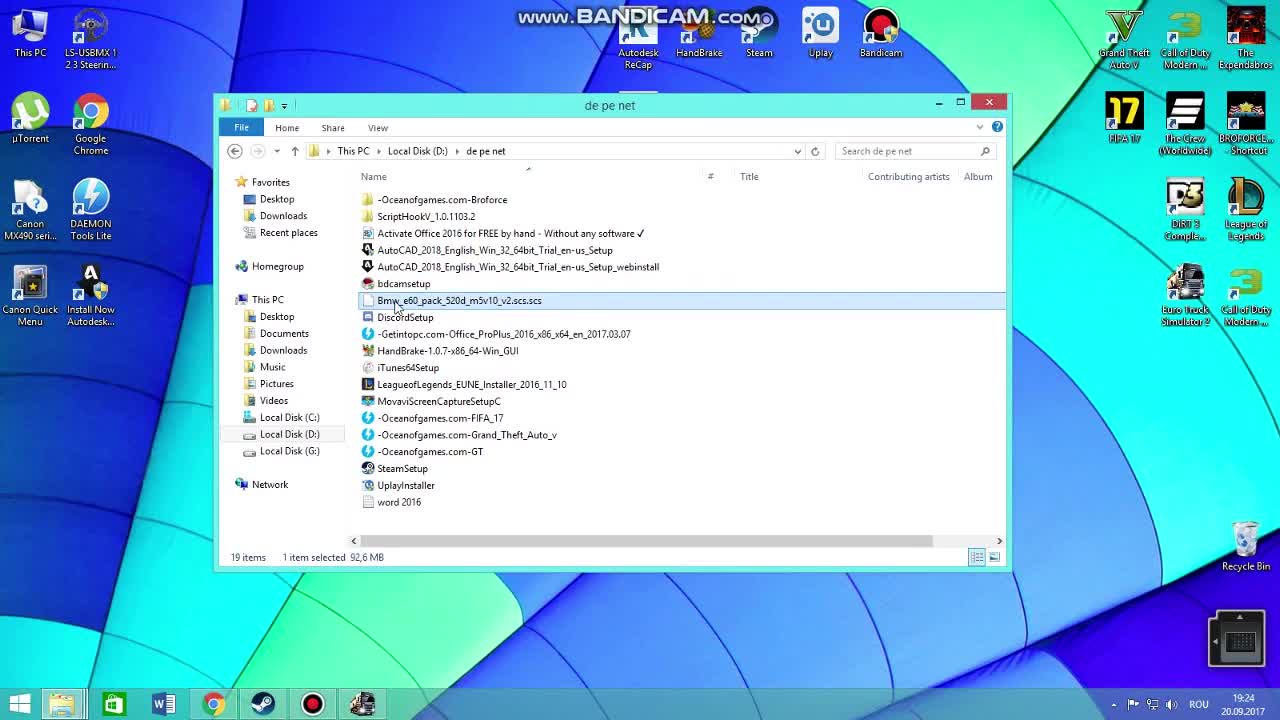Select the iTunes64Setup file
The image size is (1280, 720).
[407, 367]
